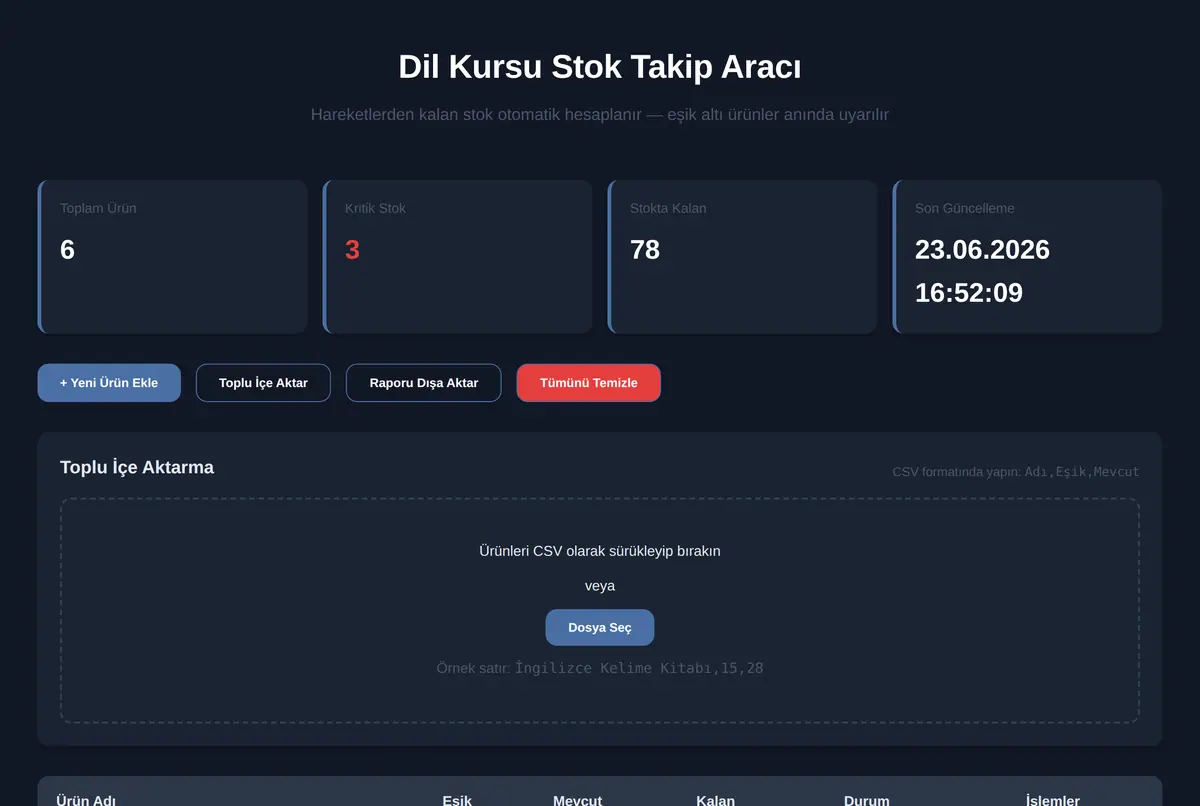Image resolution: width=1200 pixels, height=806 pixels.
Task: Open the Toplu İçe Aktar panel button
Action: tap(263, 383)
